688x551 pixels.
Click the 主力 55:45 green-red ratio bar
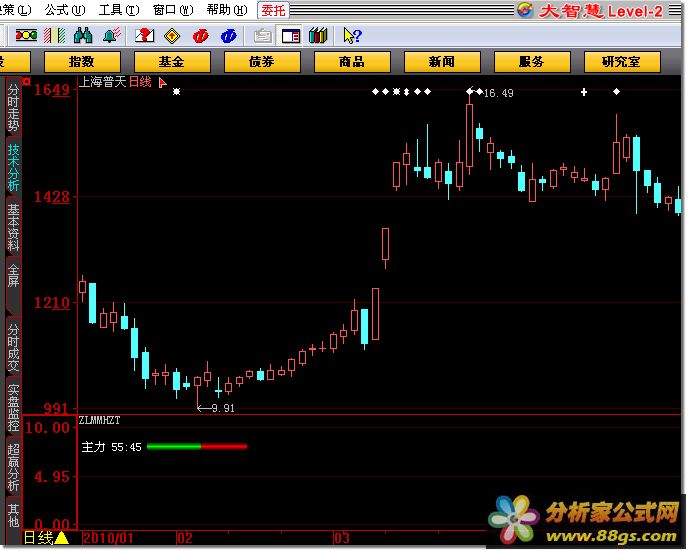coord(197,447)
